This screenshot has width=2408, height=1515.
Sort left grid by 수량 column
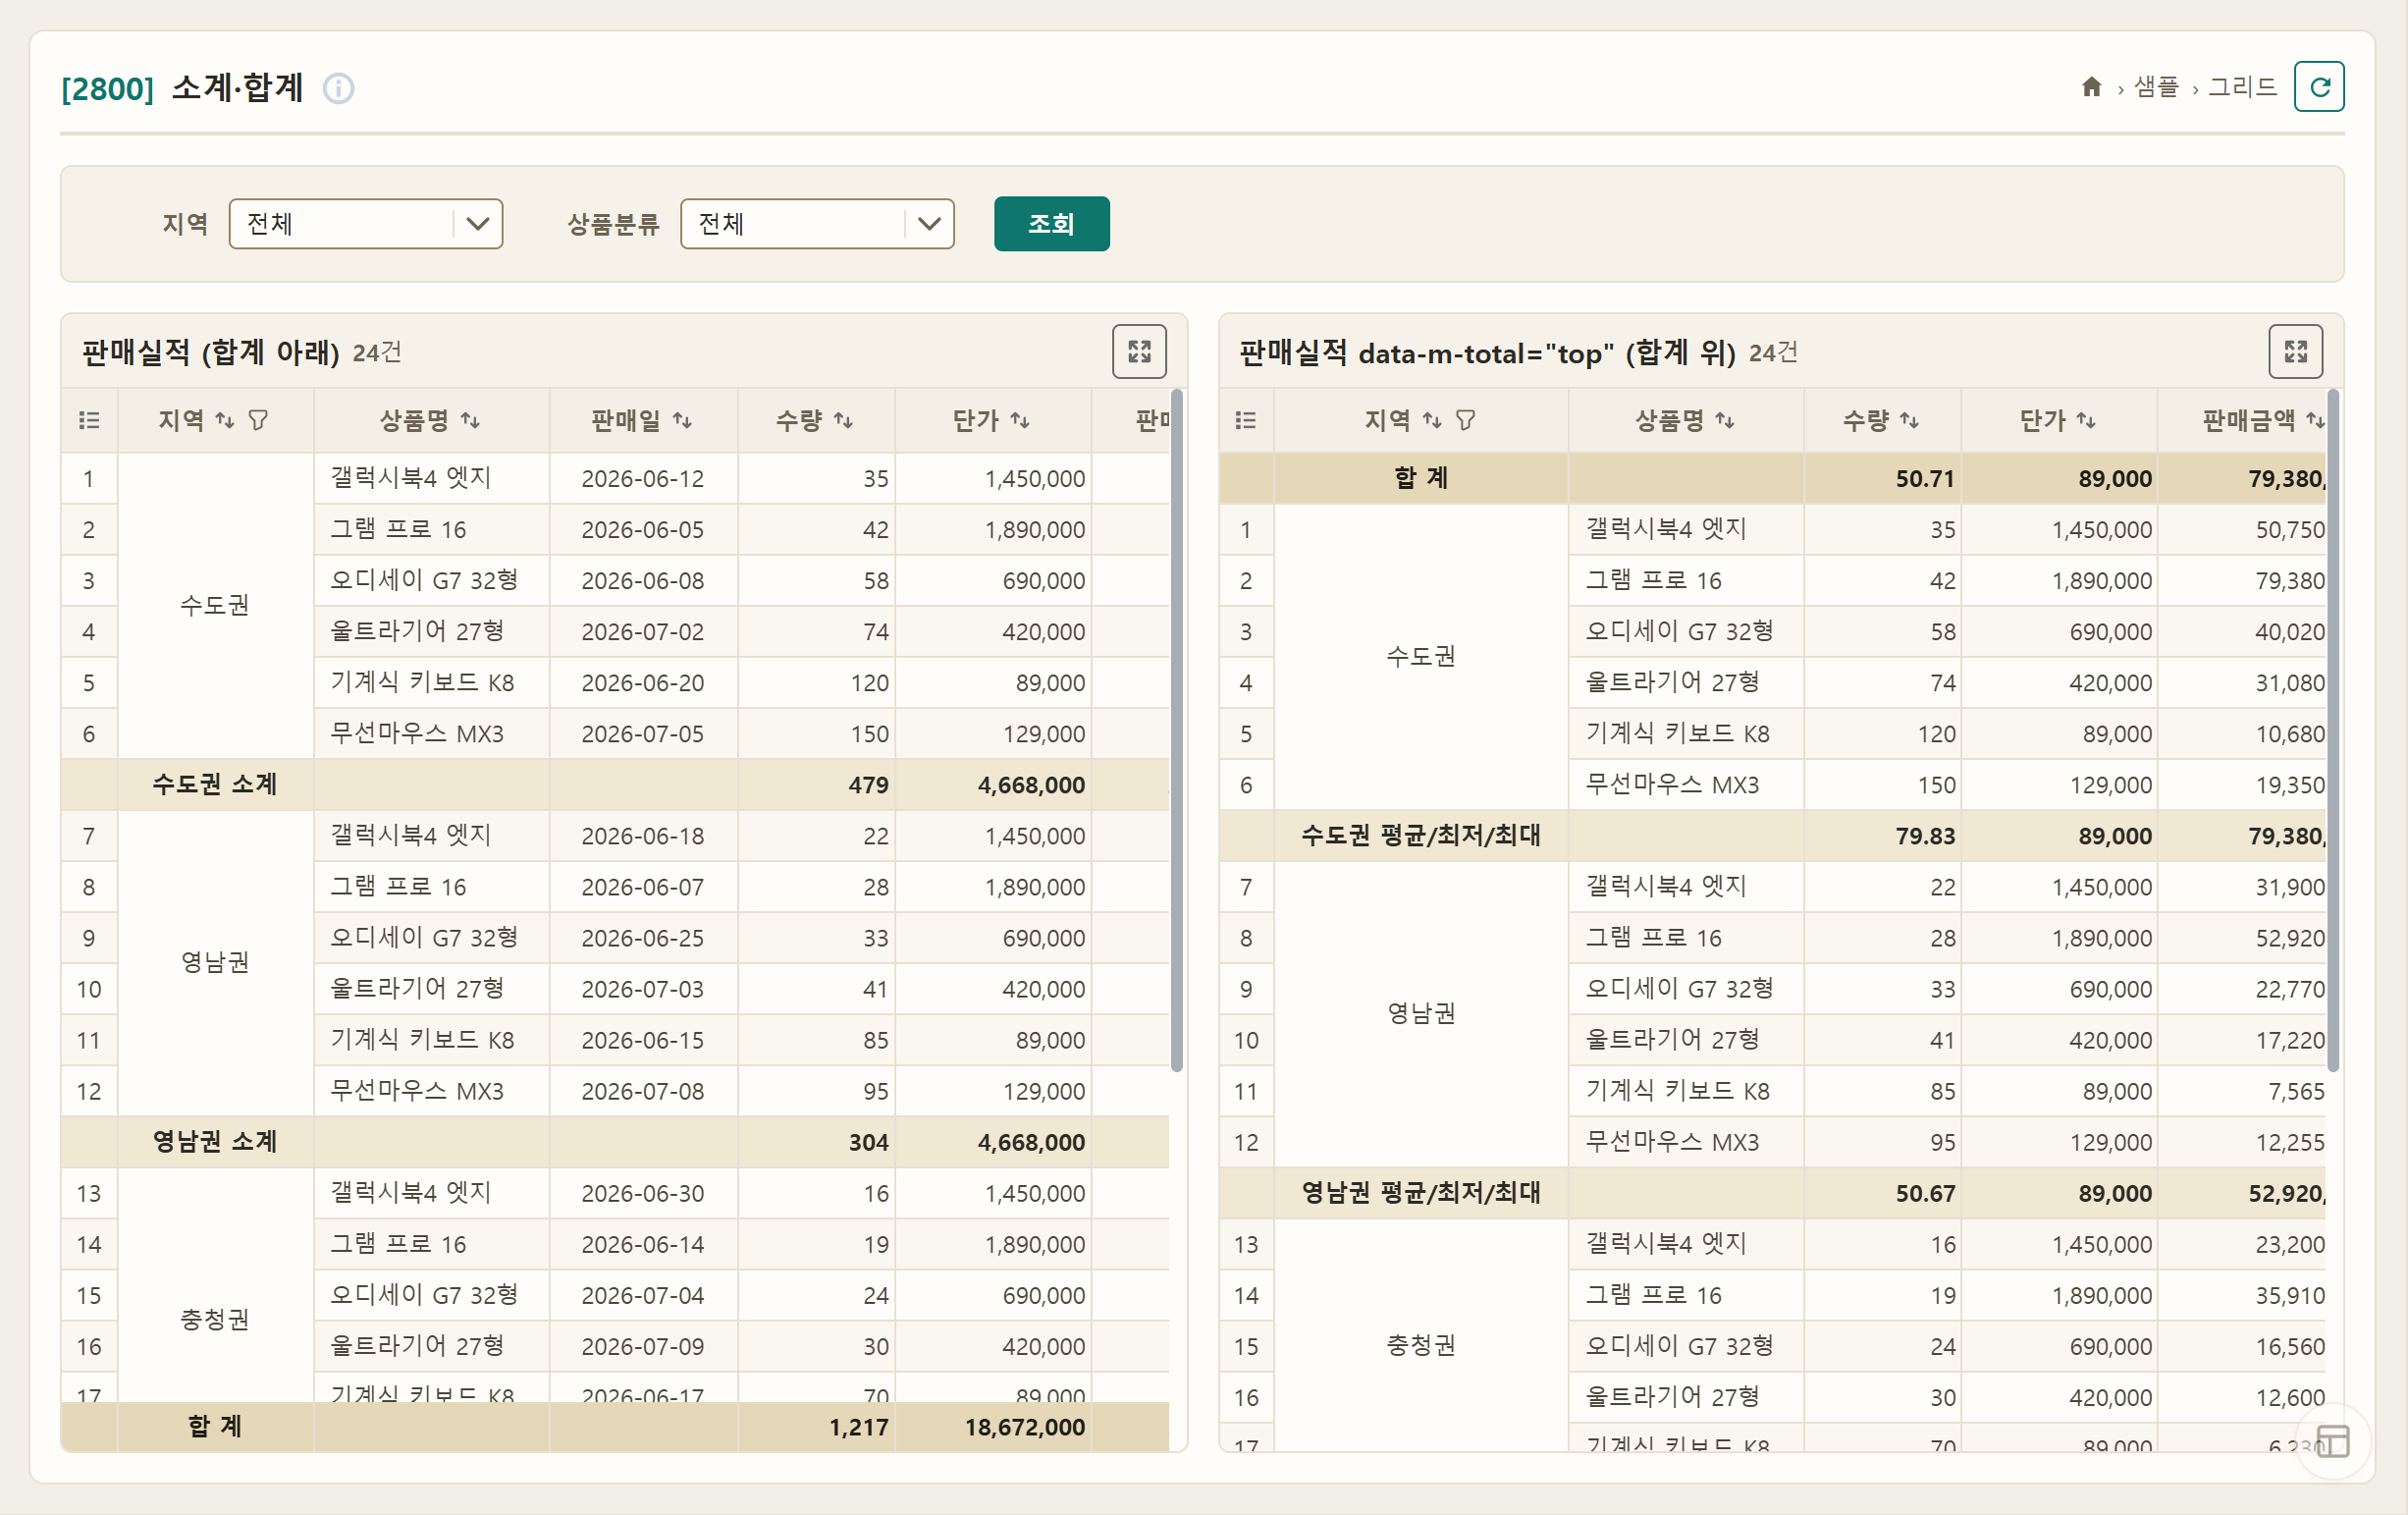point(814,420)
